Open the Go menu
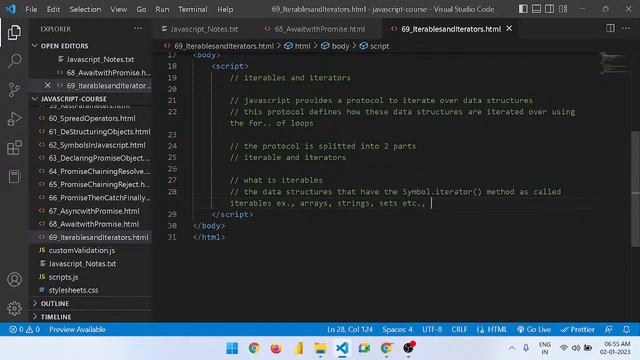Image resolution: width=640 pixels, height=360 pixels. point(141,9)
